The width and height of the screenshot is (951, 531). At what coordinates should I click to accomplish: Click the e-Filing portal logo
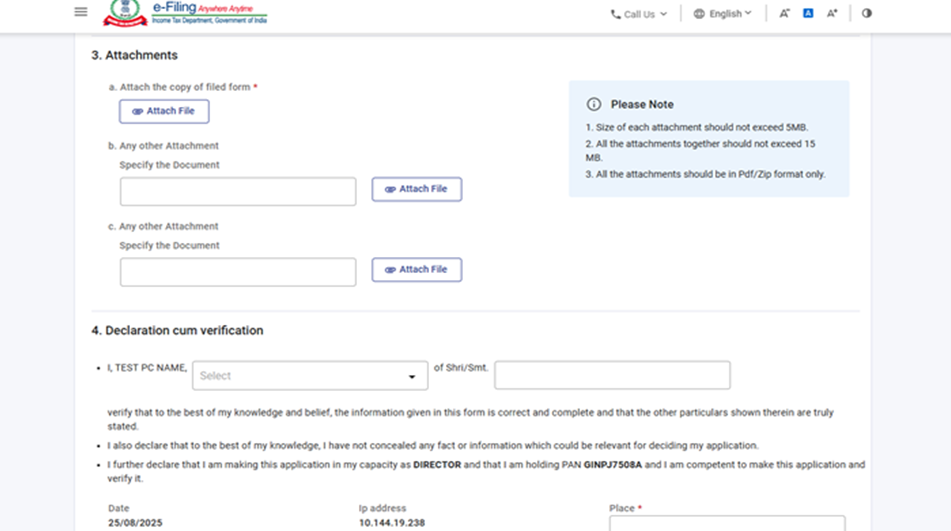[x=209, y=13]
